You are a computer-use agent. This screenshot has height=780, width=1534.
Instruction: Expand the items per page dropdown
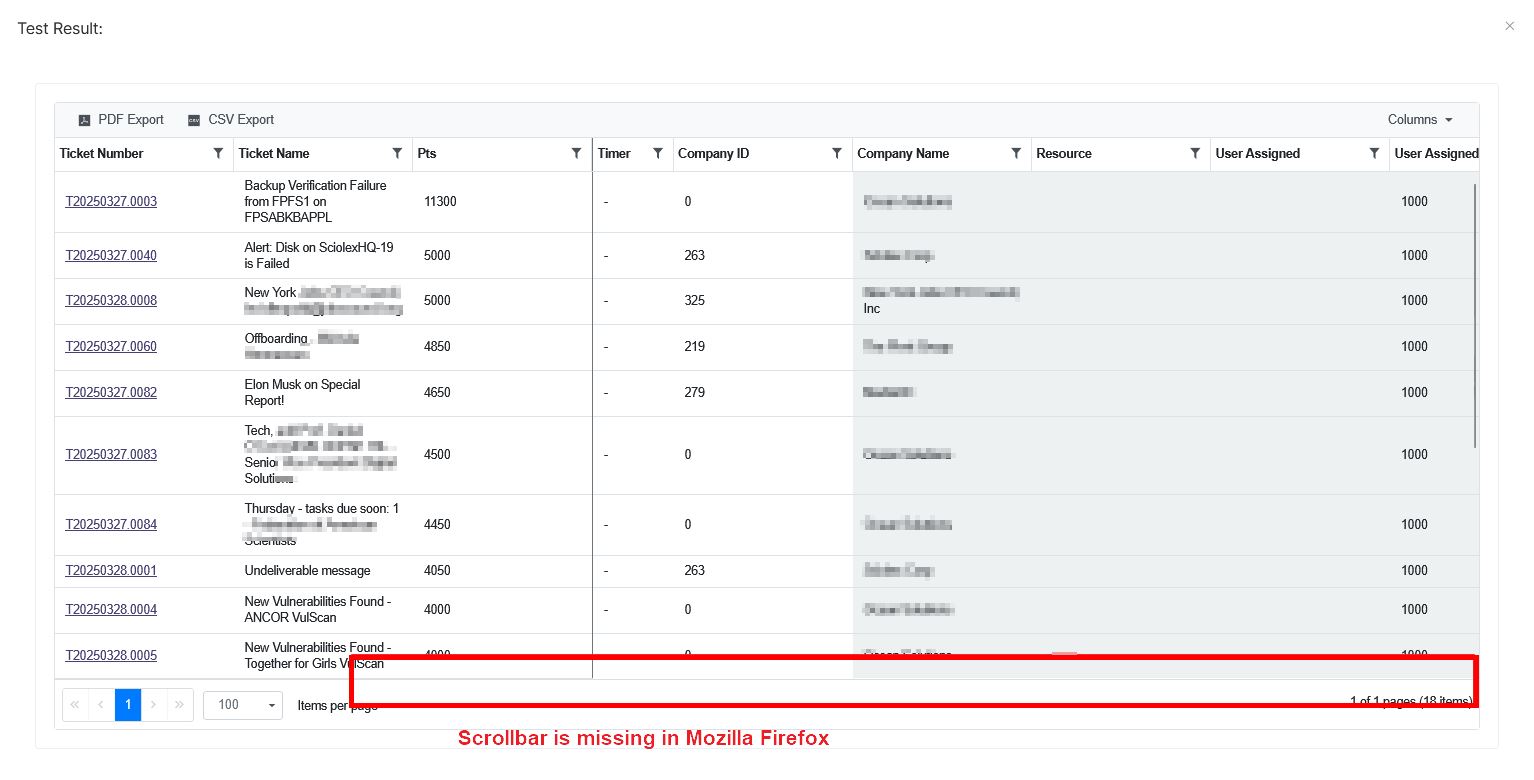(271, 705)
